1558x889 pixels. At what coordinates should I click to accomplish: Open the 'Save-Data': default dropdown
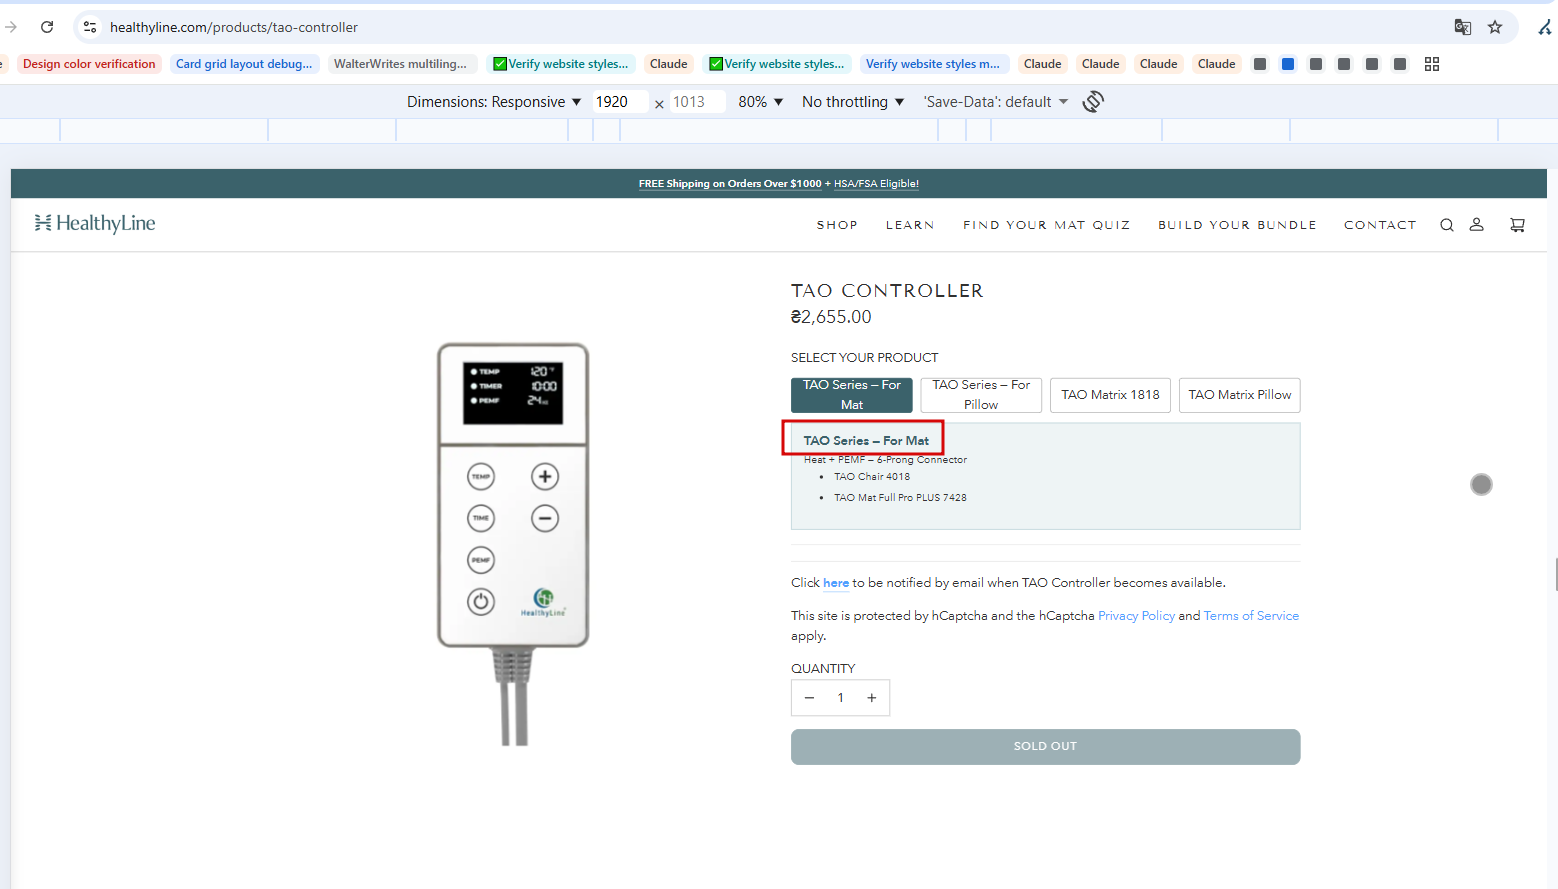[x=996, y=102]
